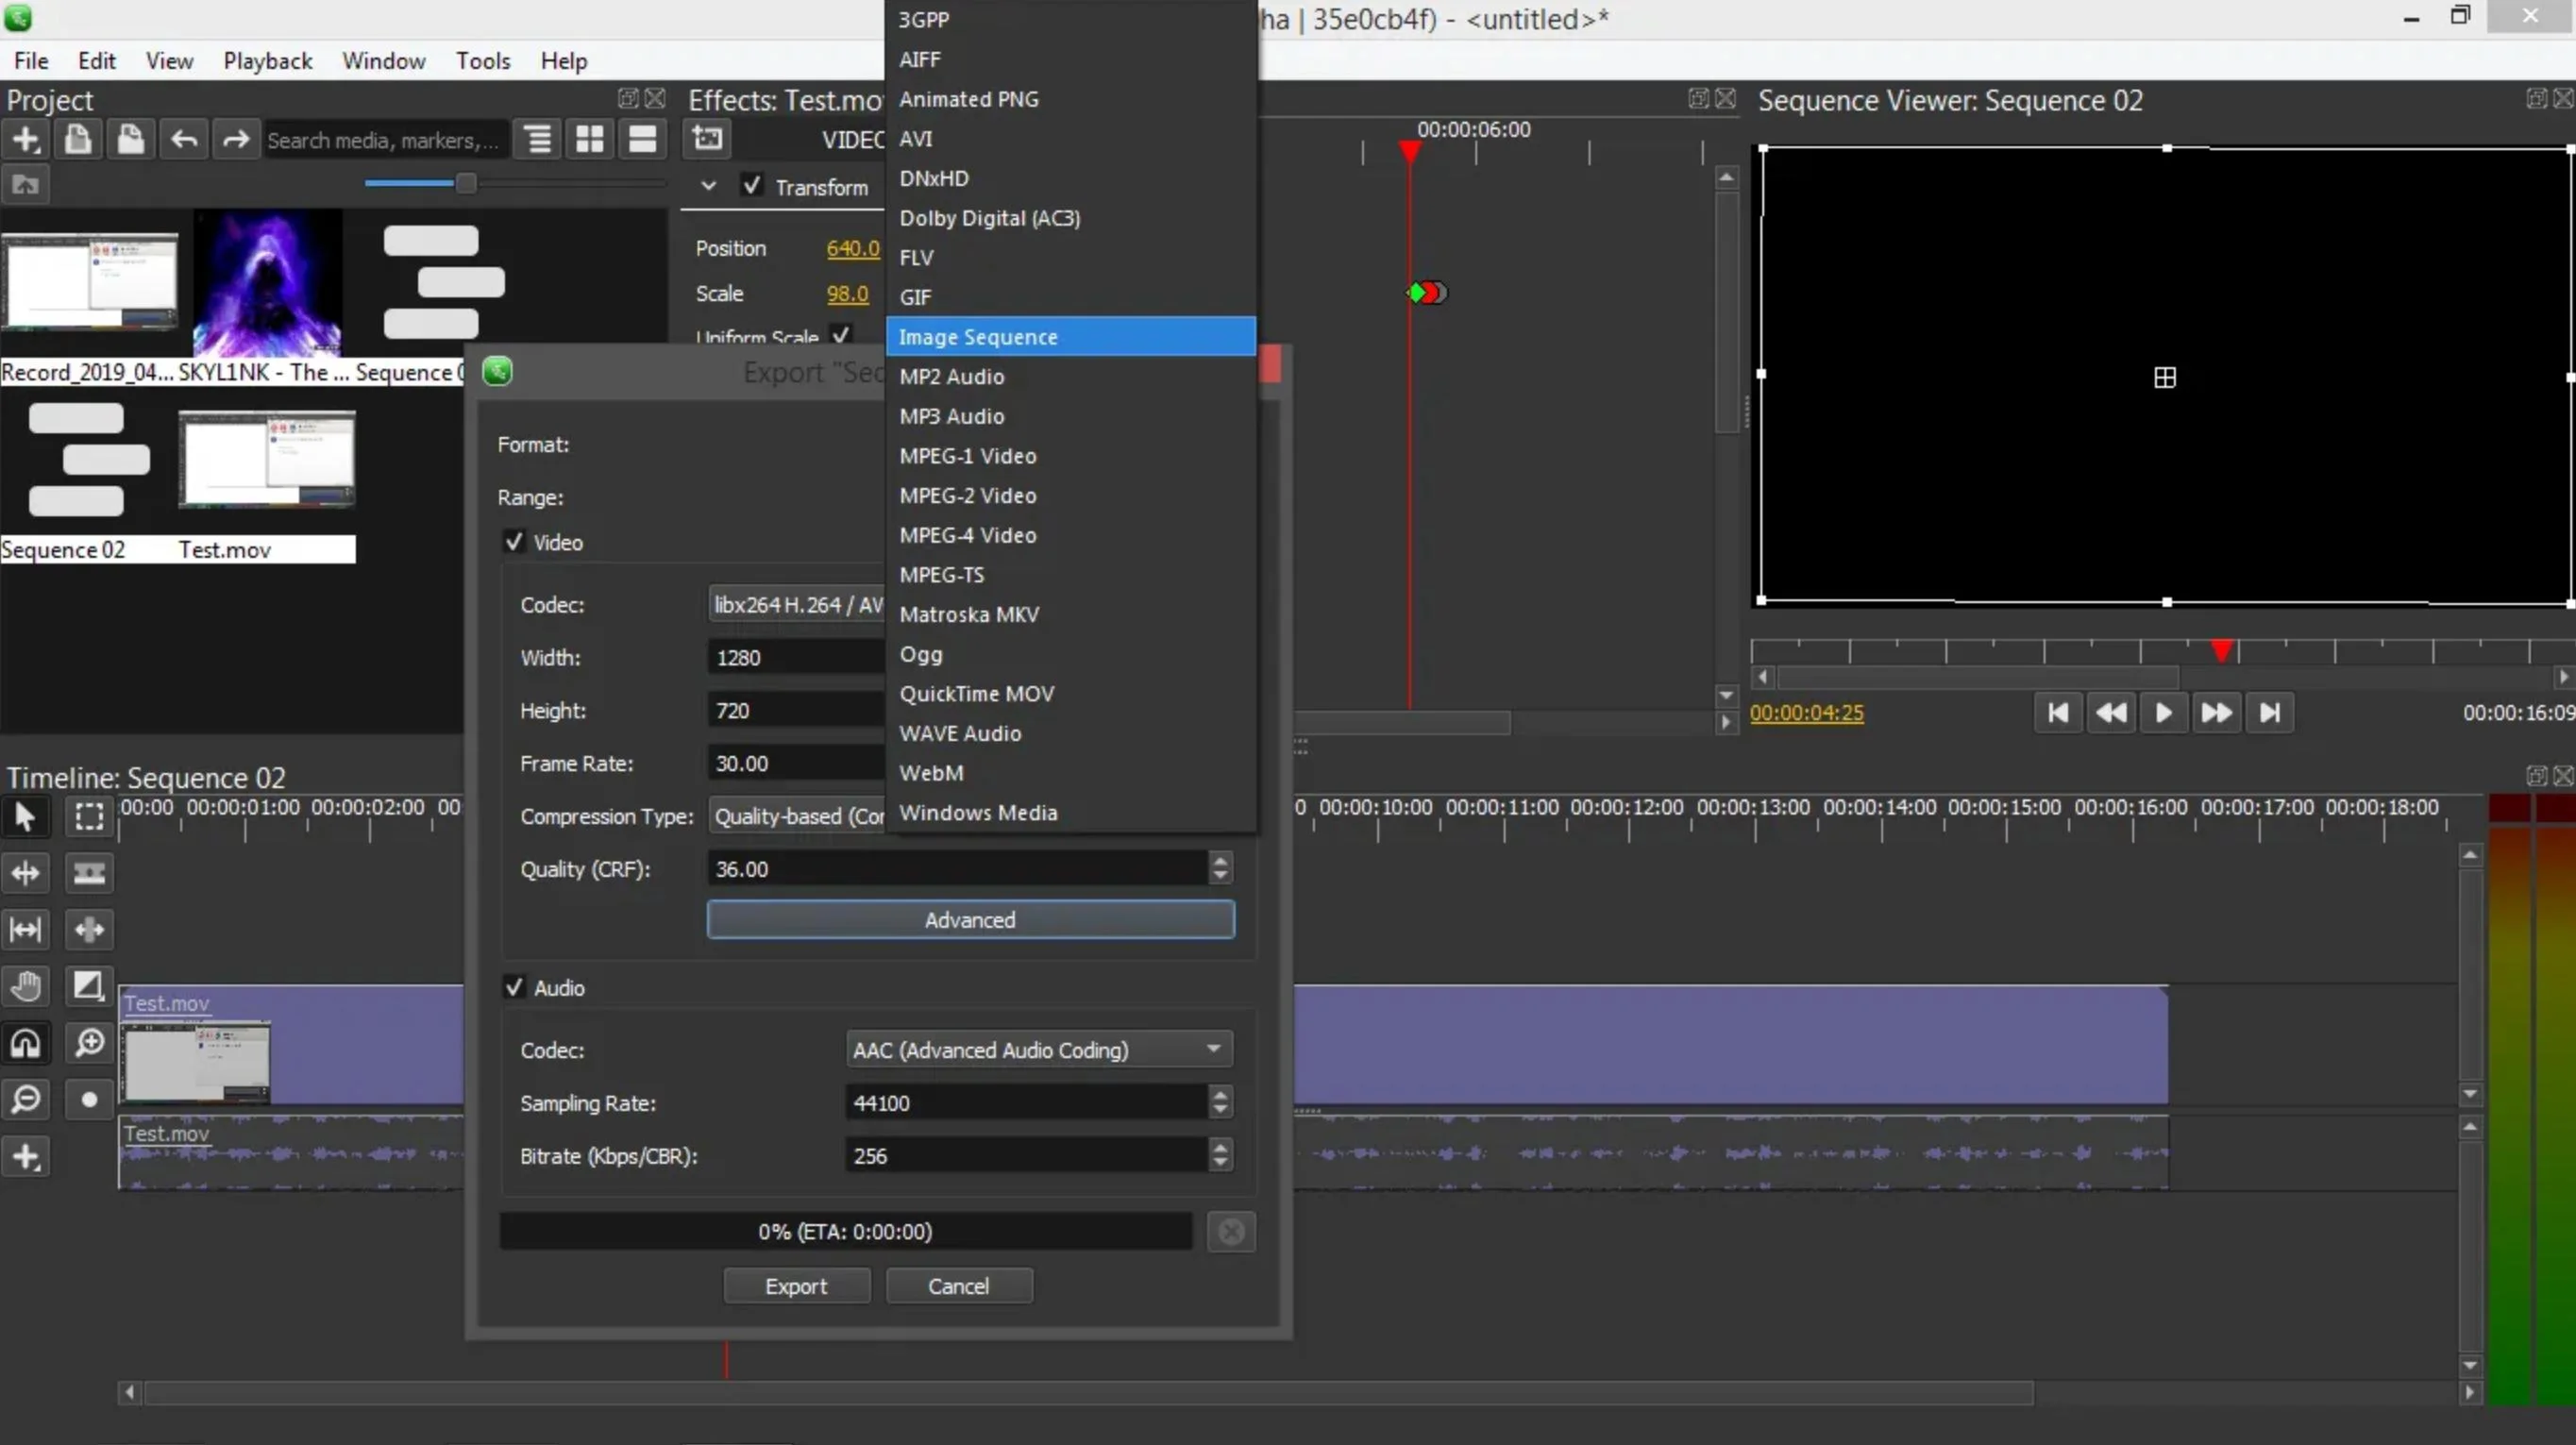
Task: Click the zoom out magnifier icon
Action: coord(25,1100)
